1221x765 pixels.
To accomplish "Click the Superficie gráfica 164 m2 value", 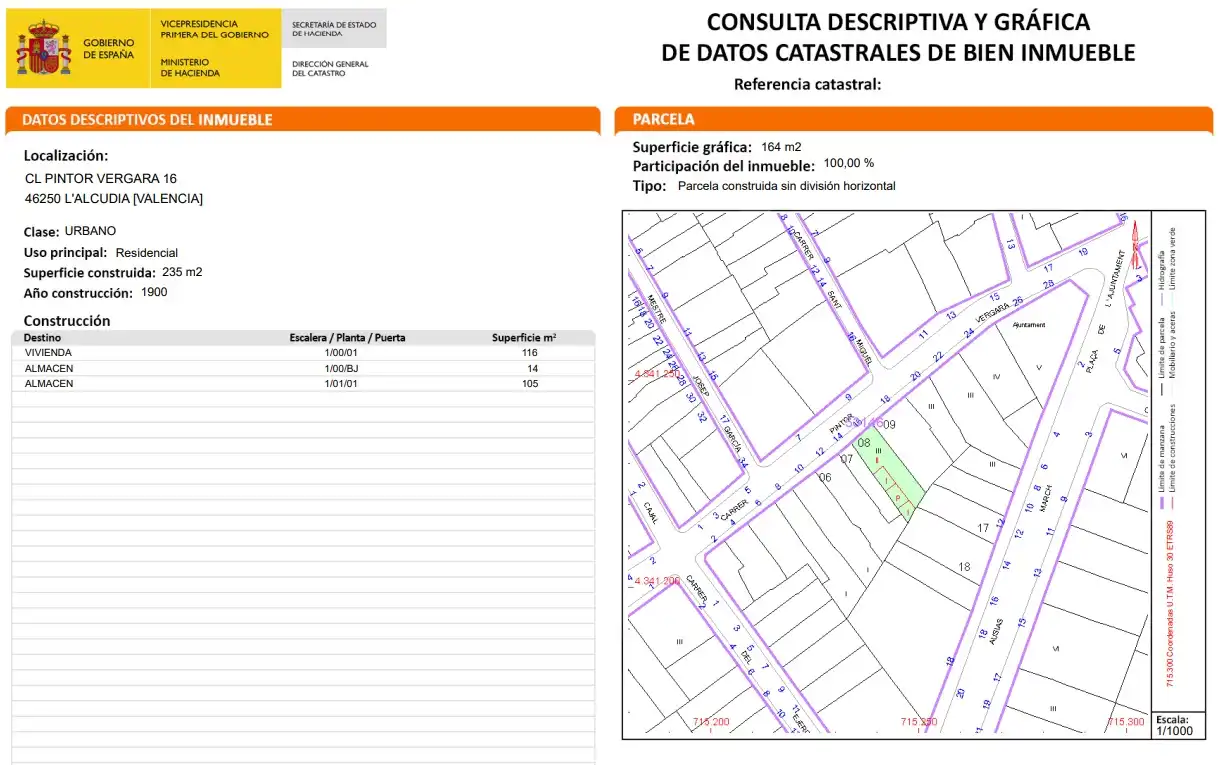I will click(x=781, y=147).
